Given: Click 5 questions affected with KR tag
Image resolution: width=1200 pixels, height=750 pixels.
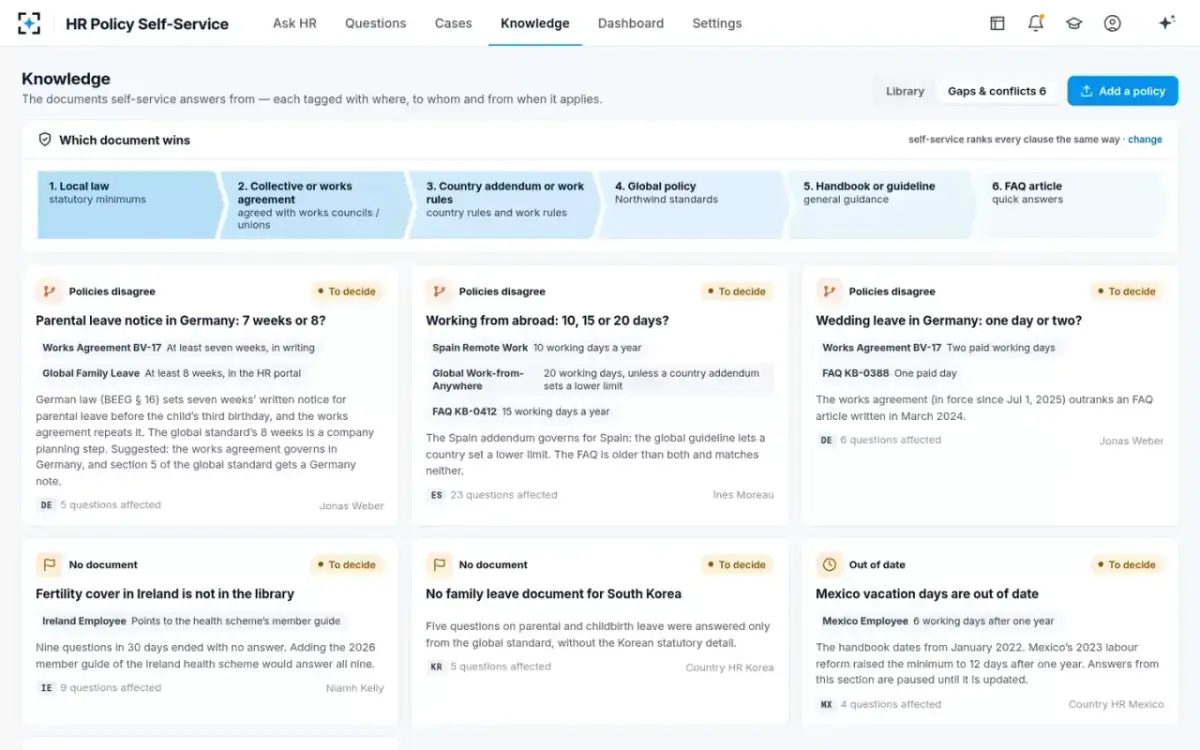Looking at the screenshot, I should [500, 667].
